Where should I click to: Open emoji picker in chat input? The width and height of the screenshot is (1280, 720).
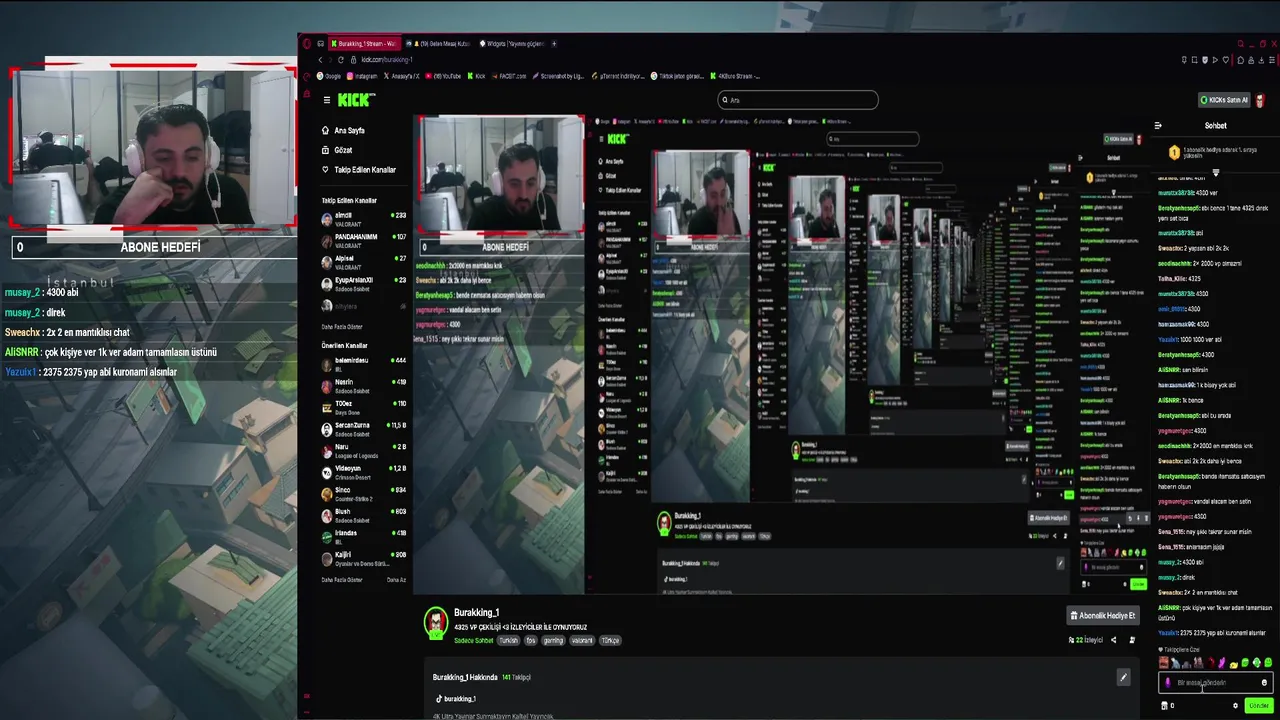coord(1264,683)
